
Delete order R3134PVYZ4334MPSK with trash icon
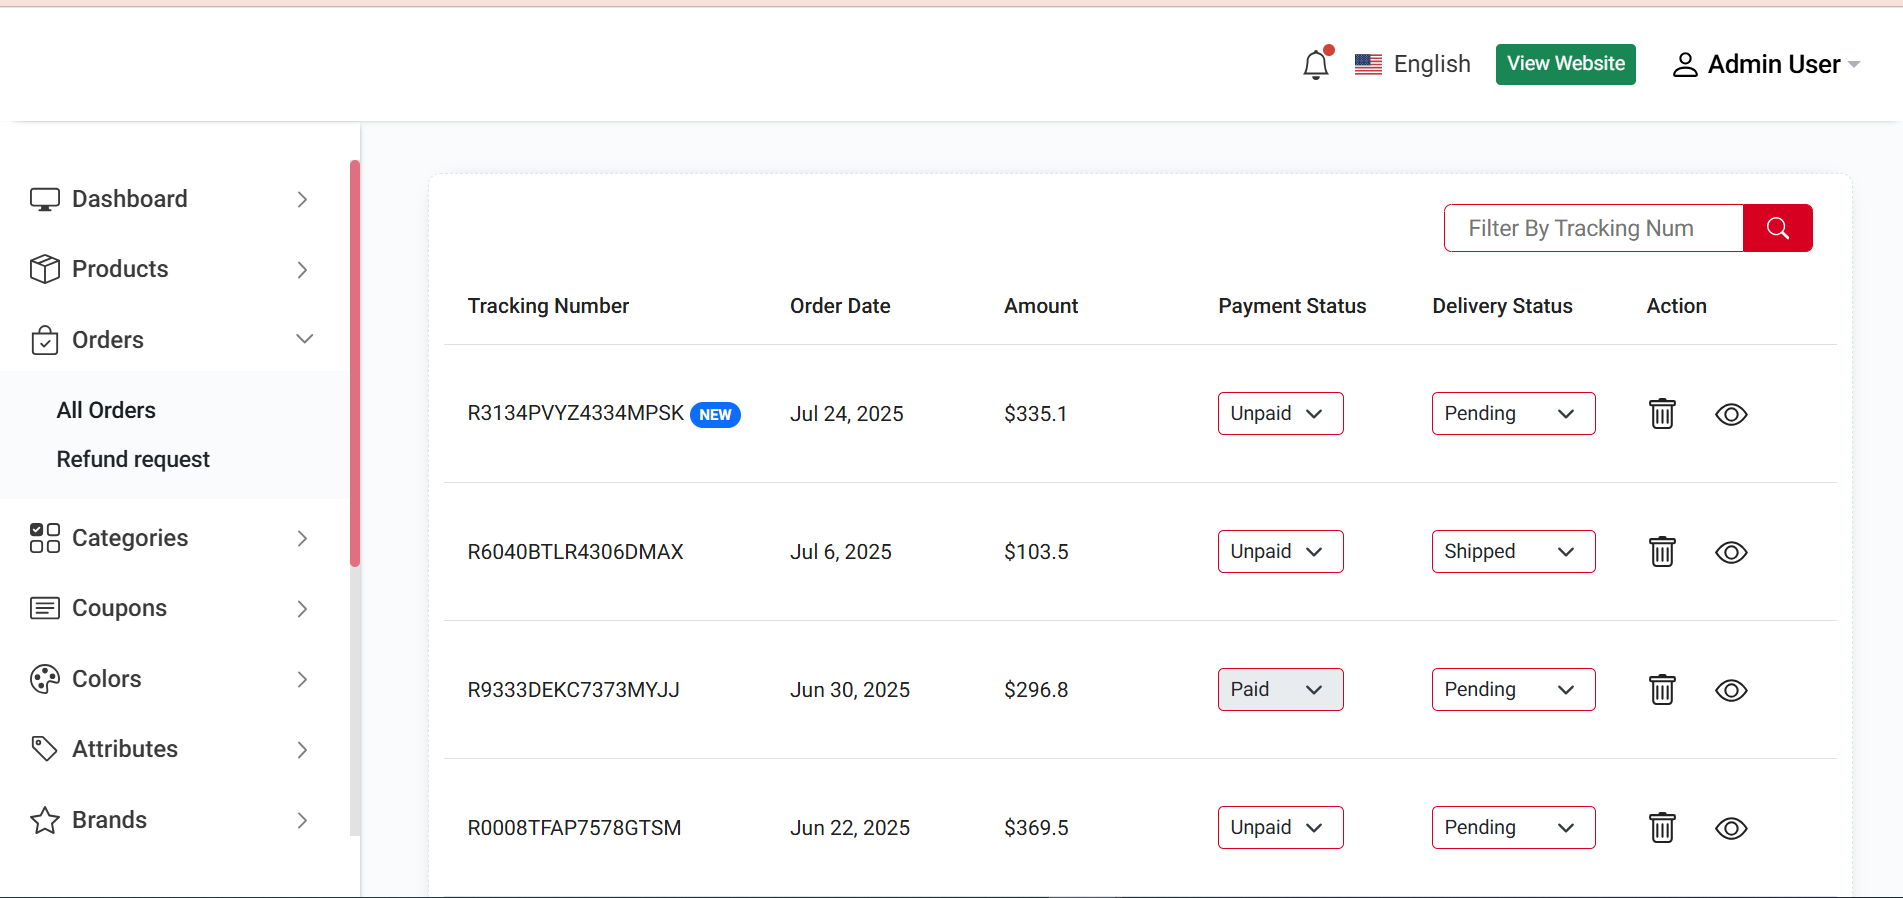[x=1662, y=414]
